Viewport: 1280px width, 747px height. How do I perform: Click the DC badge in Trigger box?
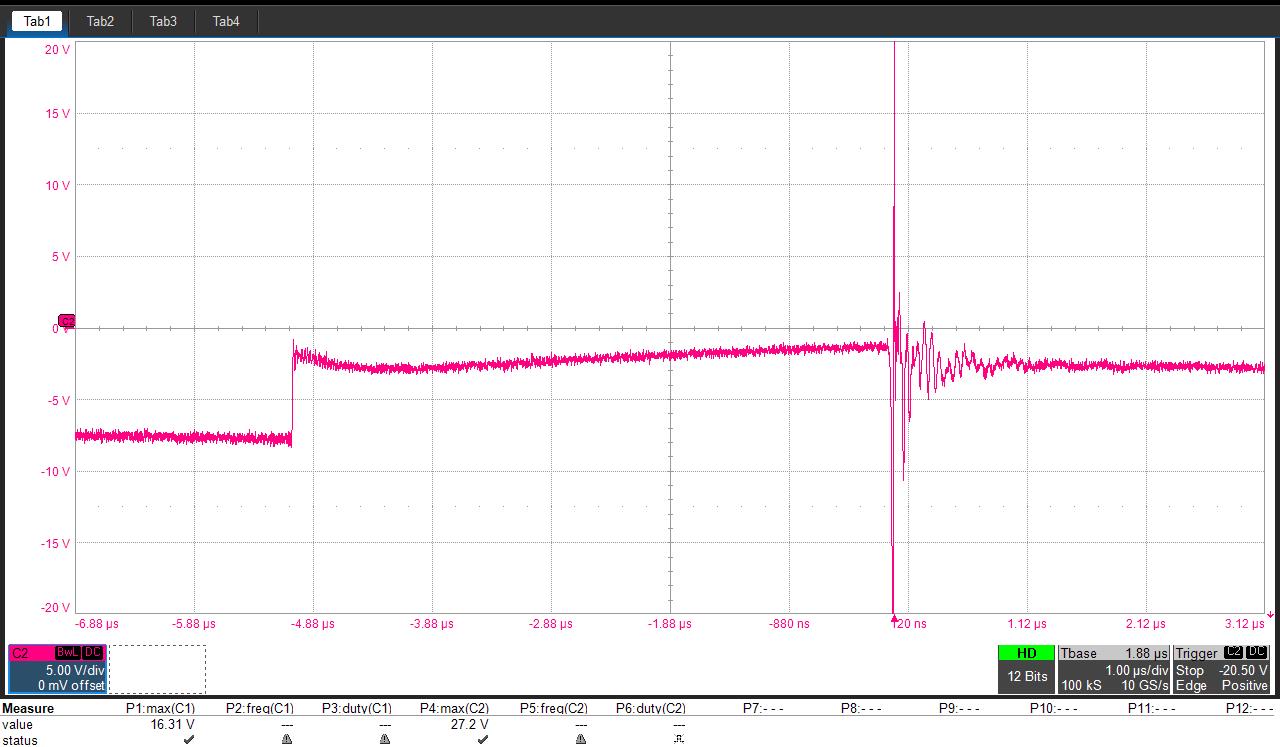[1256, 653]
